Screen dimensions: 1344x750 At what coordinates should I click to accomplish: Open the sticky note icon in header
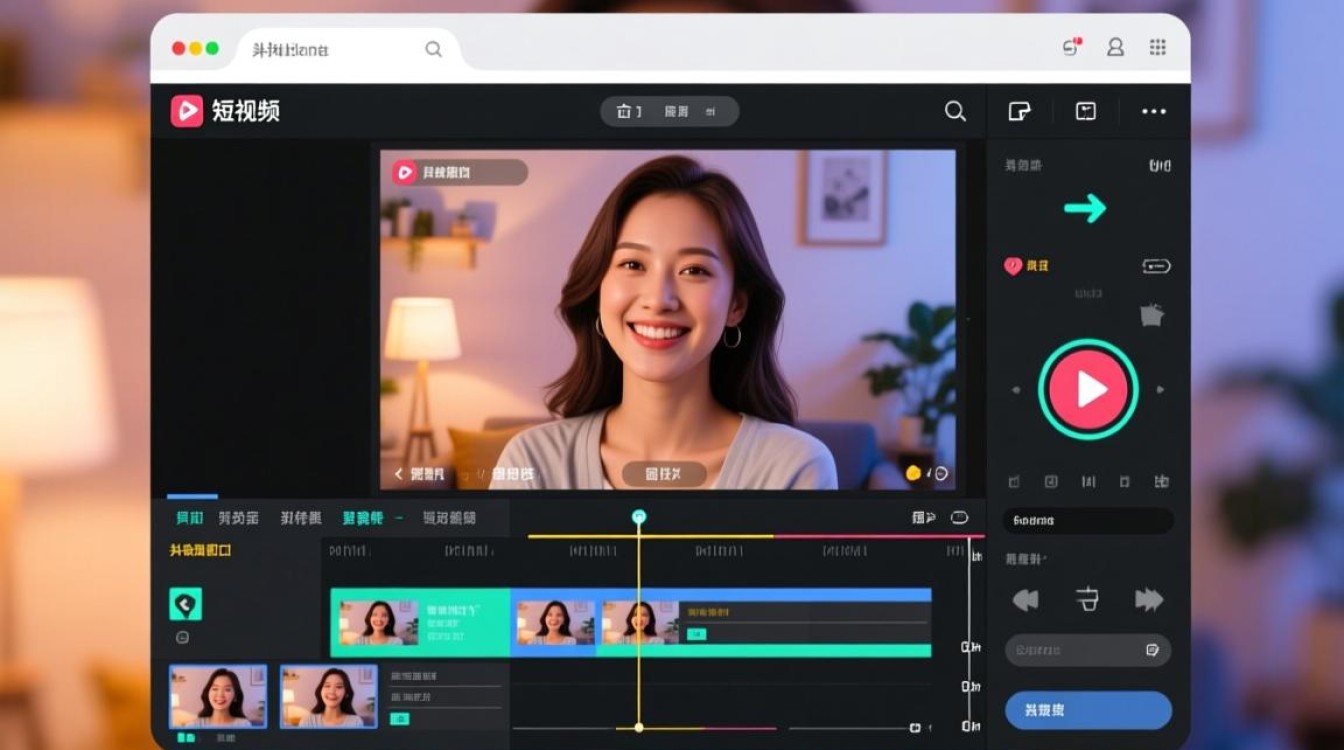(x=1019, y=111)
